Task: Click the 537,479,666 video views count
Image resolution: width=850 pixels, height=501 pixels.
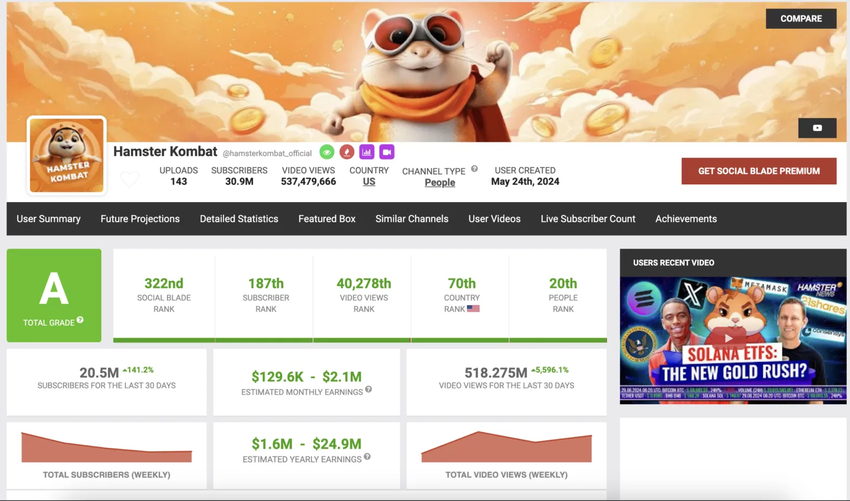Action: click(308, 182)
